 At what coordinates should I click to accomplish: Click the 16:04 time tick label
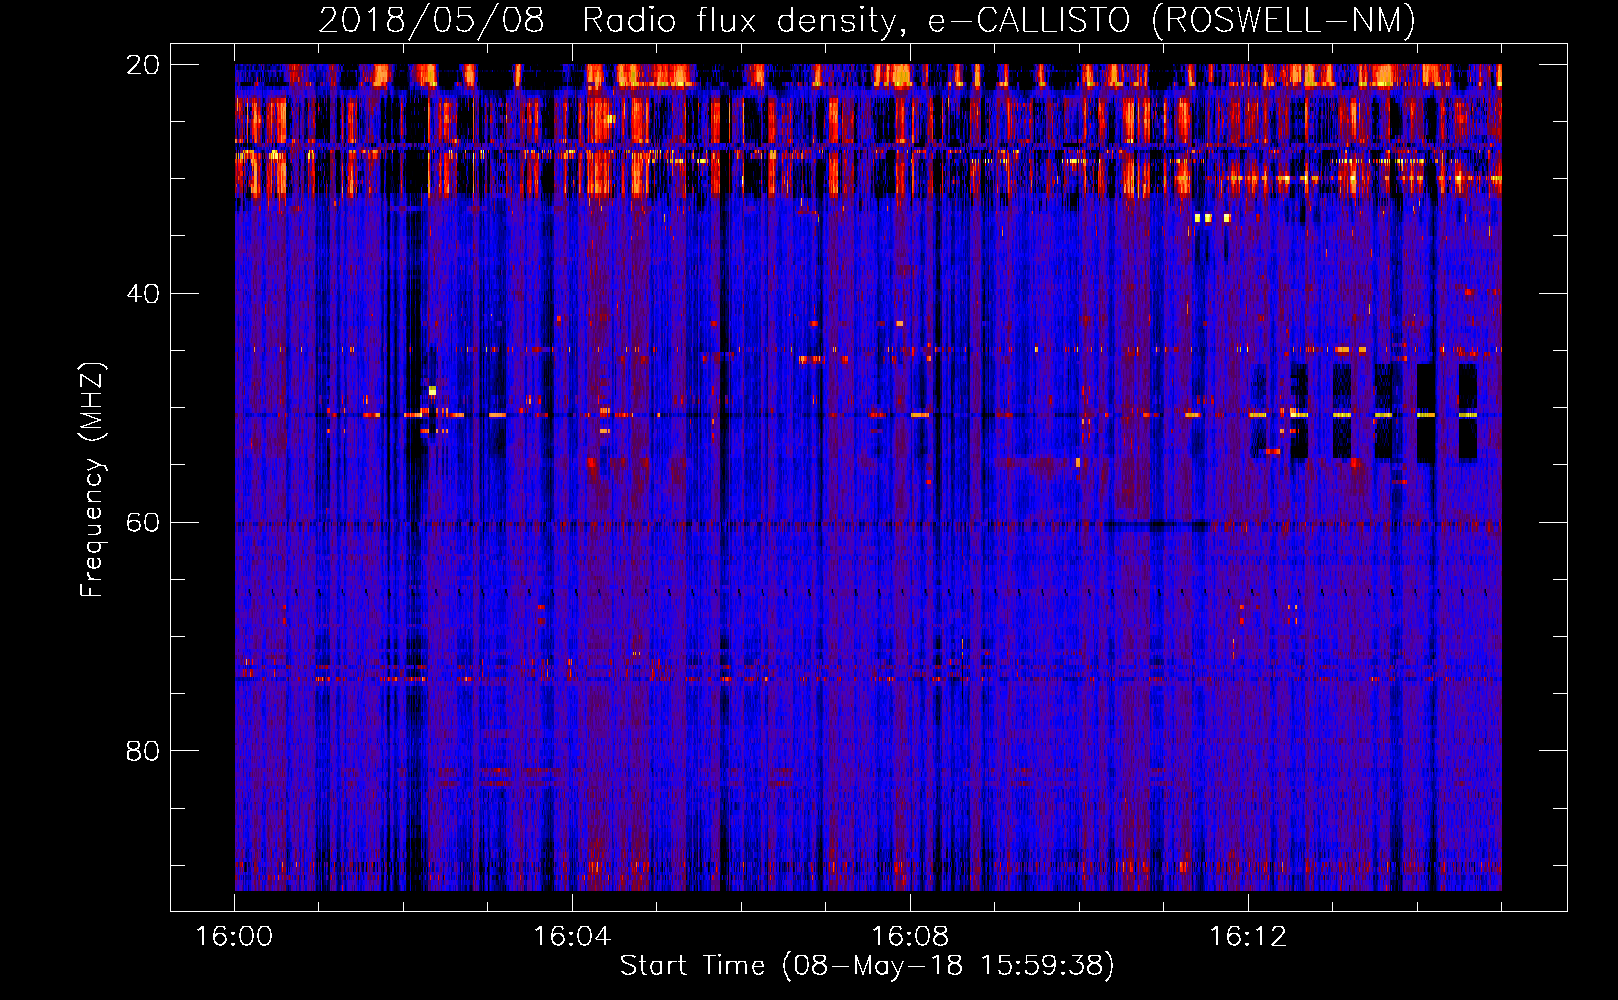[x=572, y=937]
